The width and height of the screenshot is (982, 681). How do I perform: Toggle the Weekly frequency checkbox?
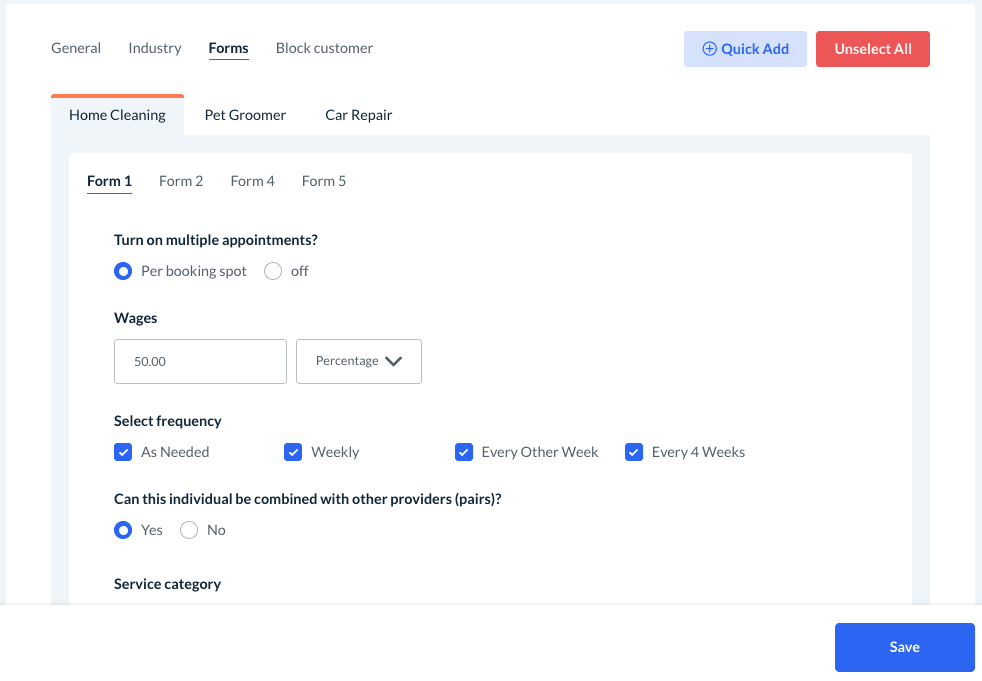pyautogui.click(x=293, y=452)
